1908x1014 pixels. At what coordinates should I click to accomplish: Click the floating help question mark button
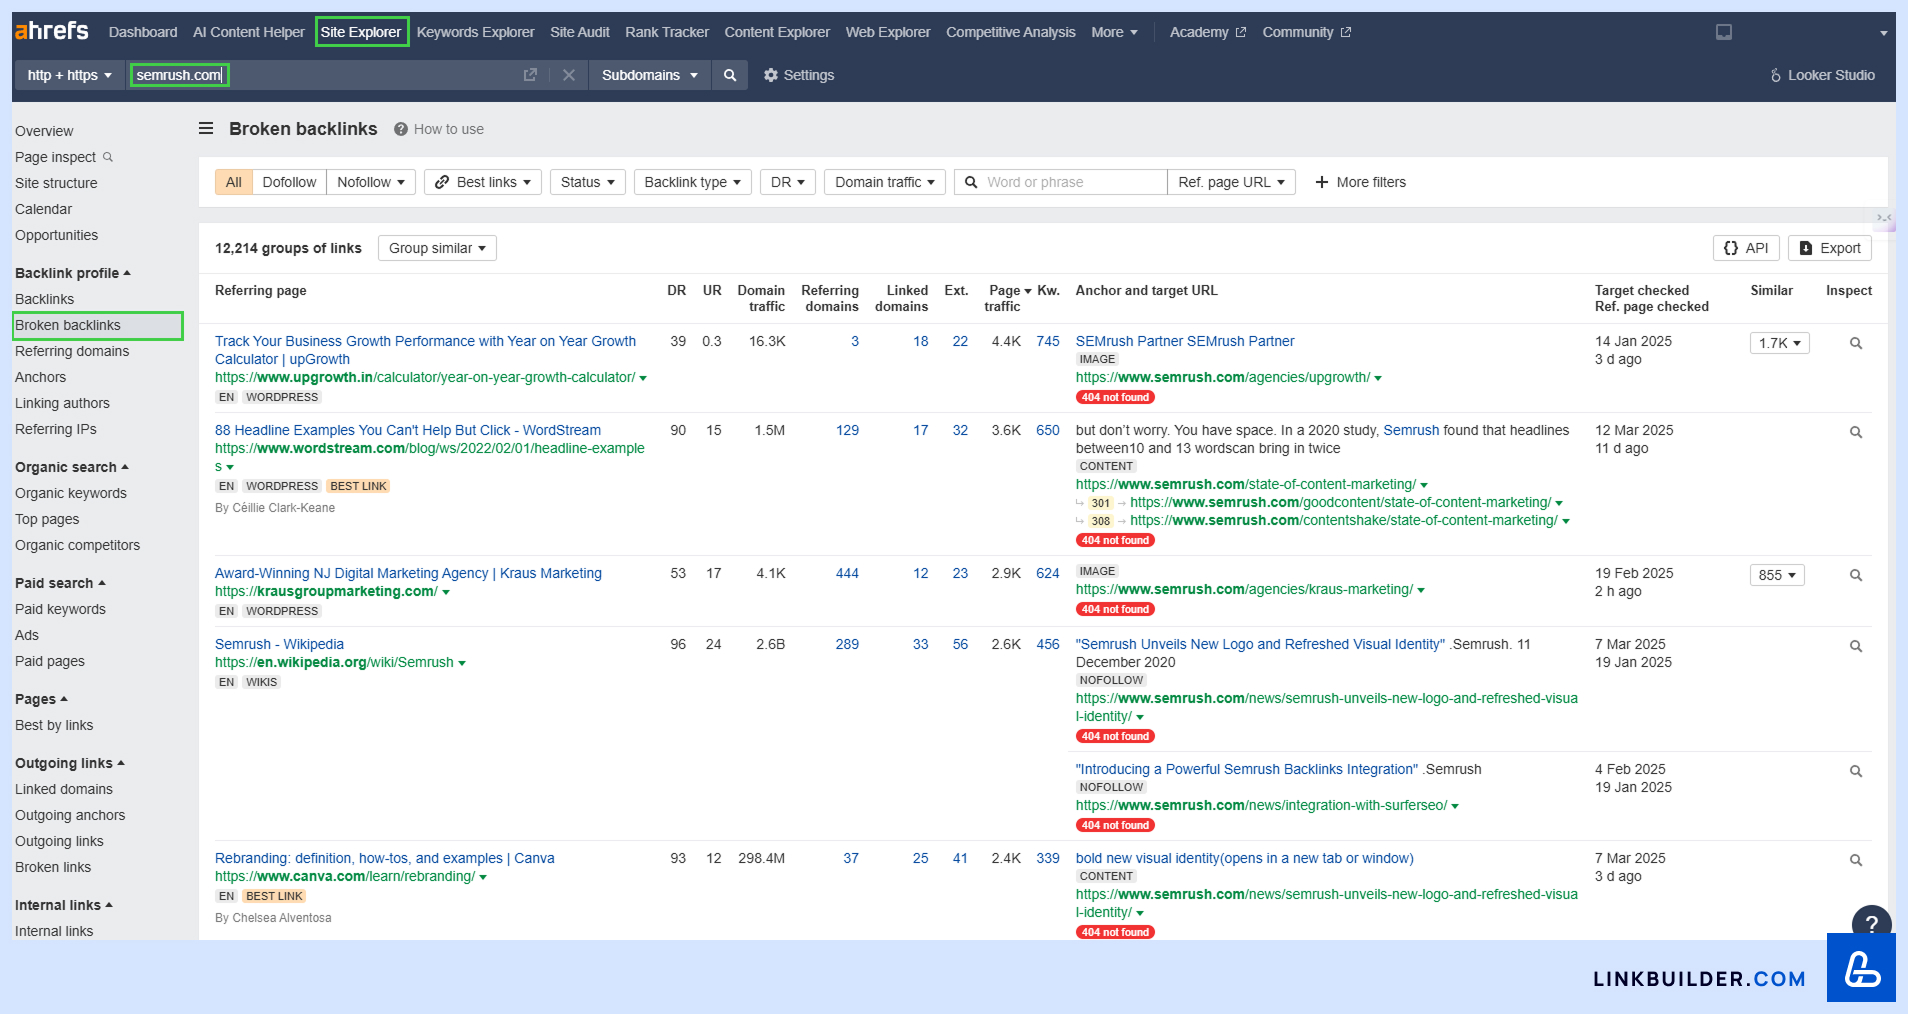pos(1871,923)
